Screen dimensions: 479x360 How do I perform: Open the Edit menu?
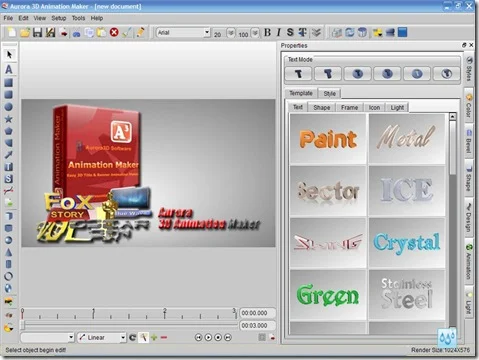click(23, 18)
